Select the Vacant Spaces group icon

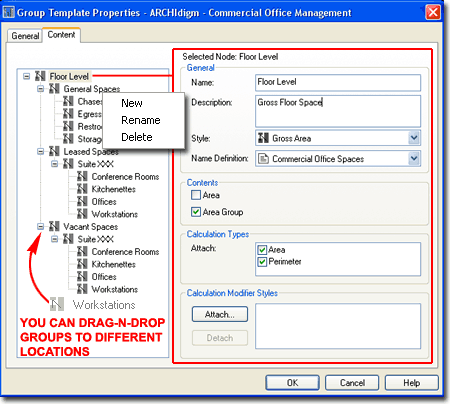54,226
